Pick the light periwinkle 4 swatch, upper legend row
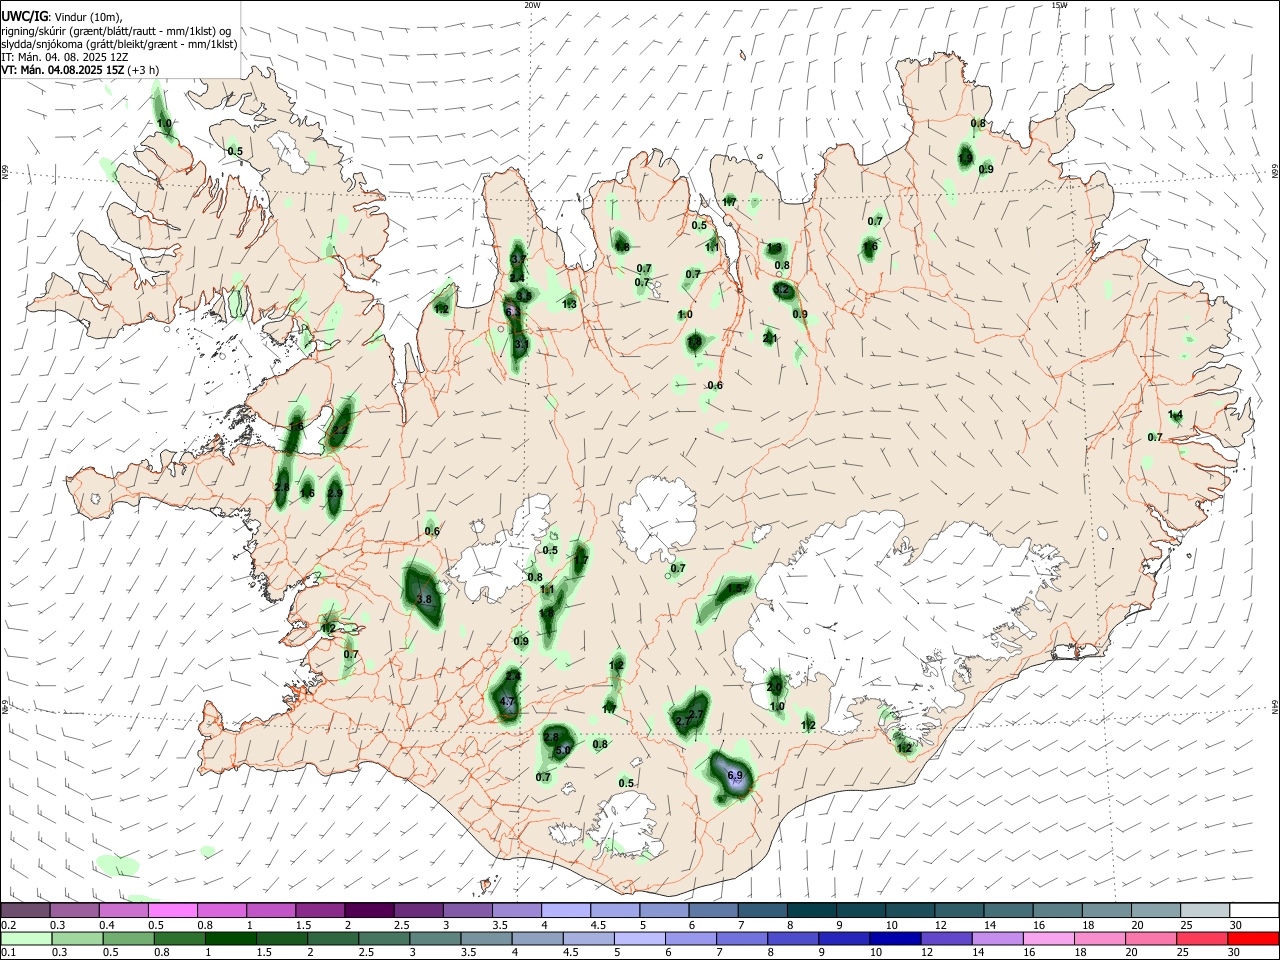This screenshot has width=1280, height=960. (x=566, y=910)
